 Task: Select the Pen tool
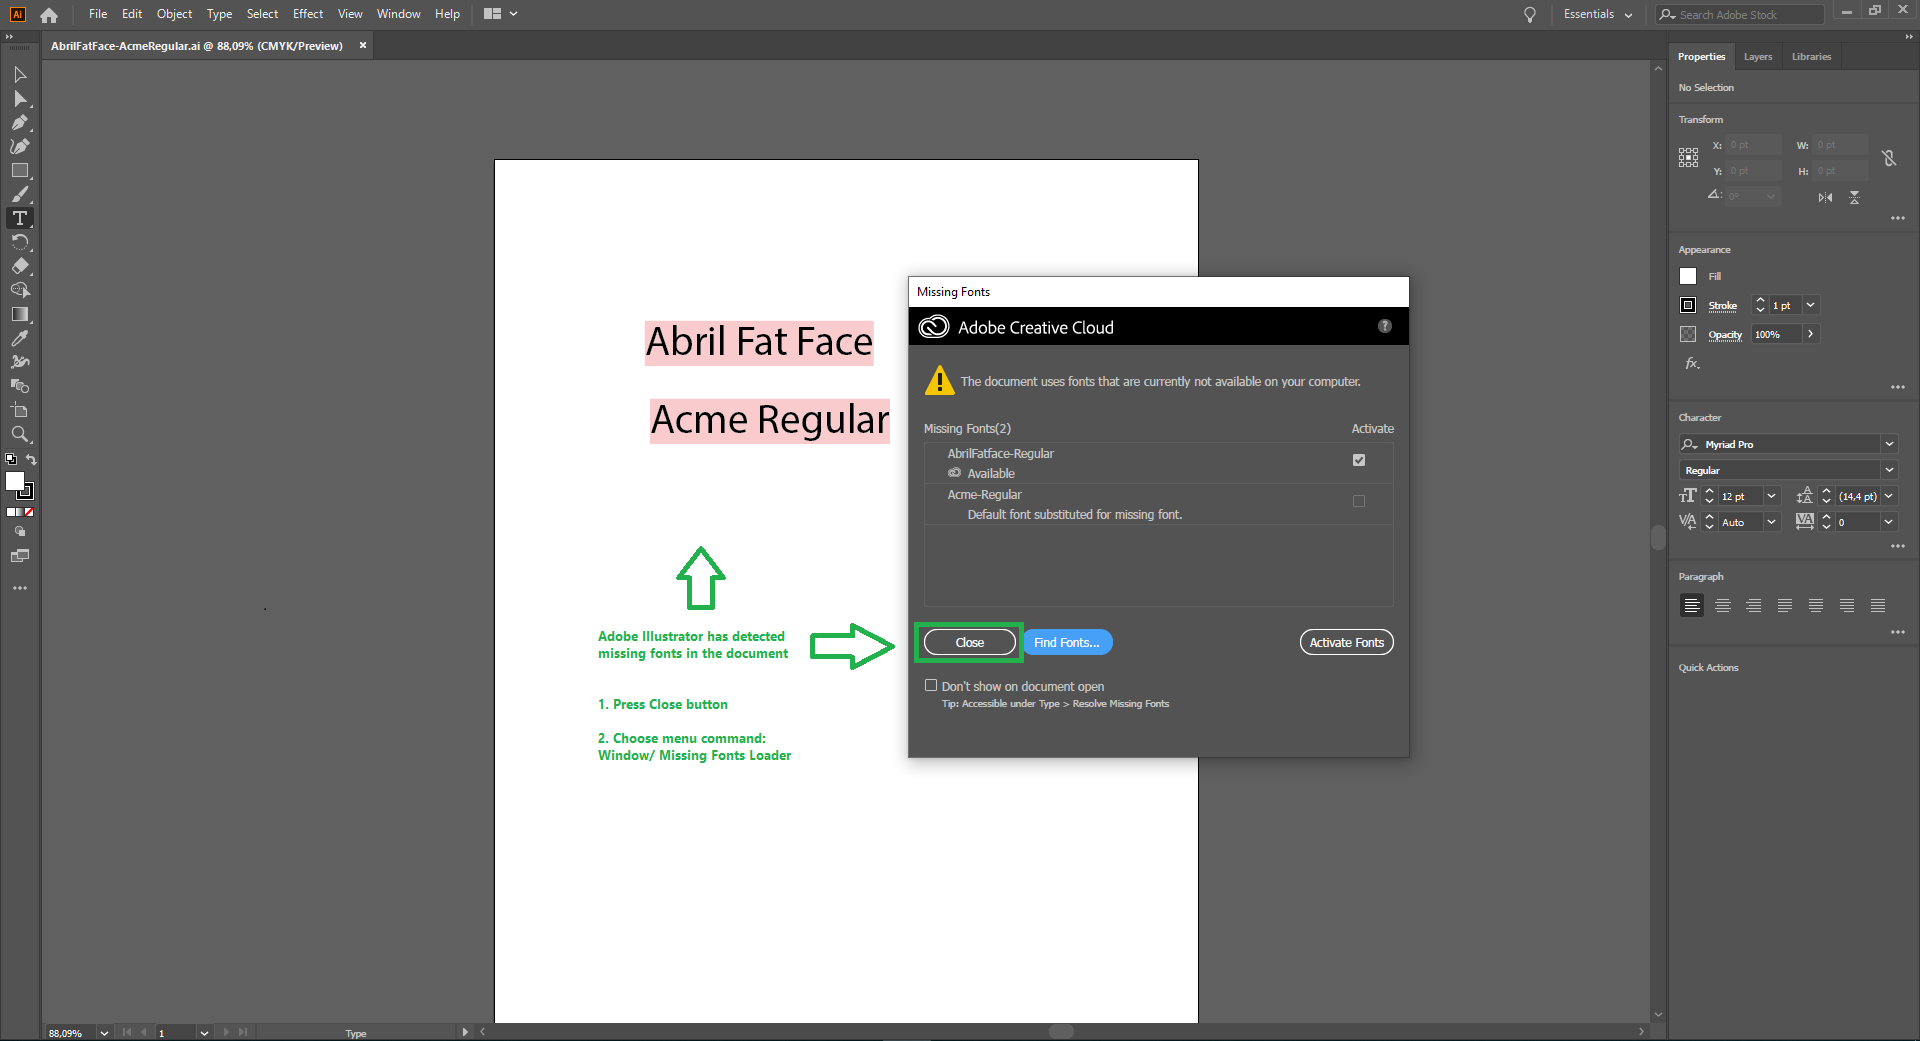tap(19, 123)
